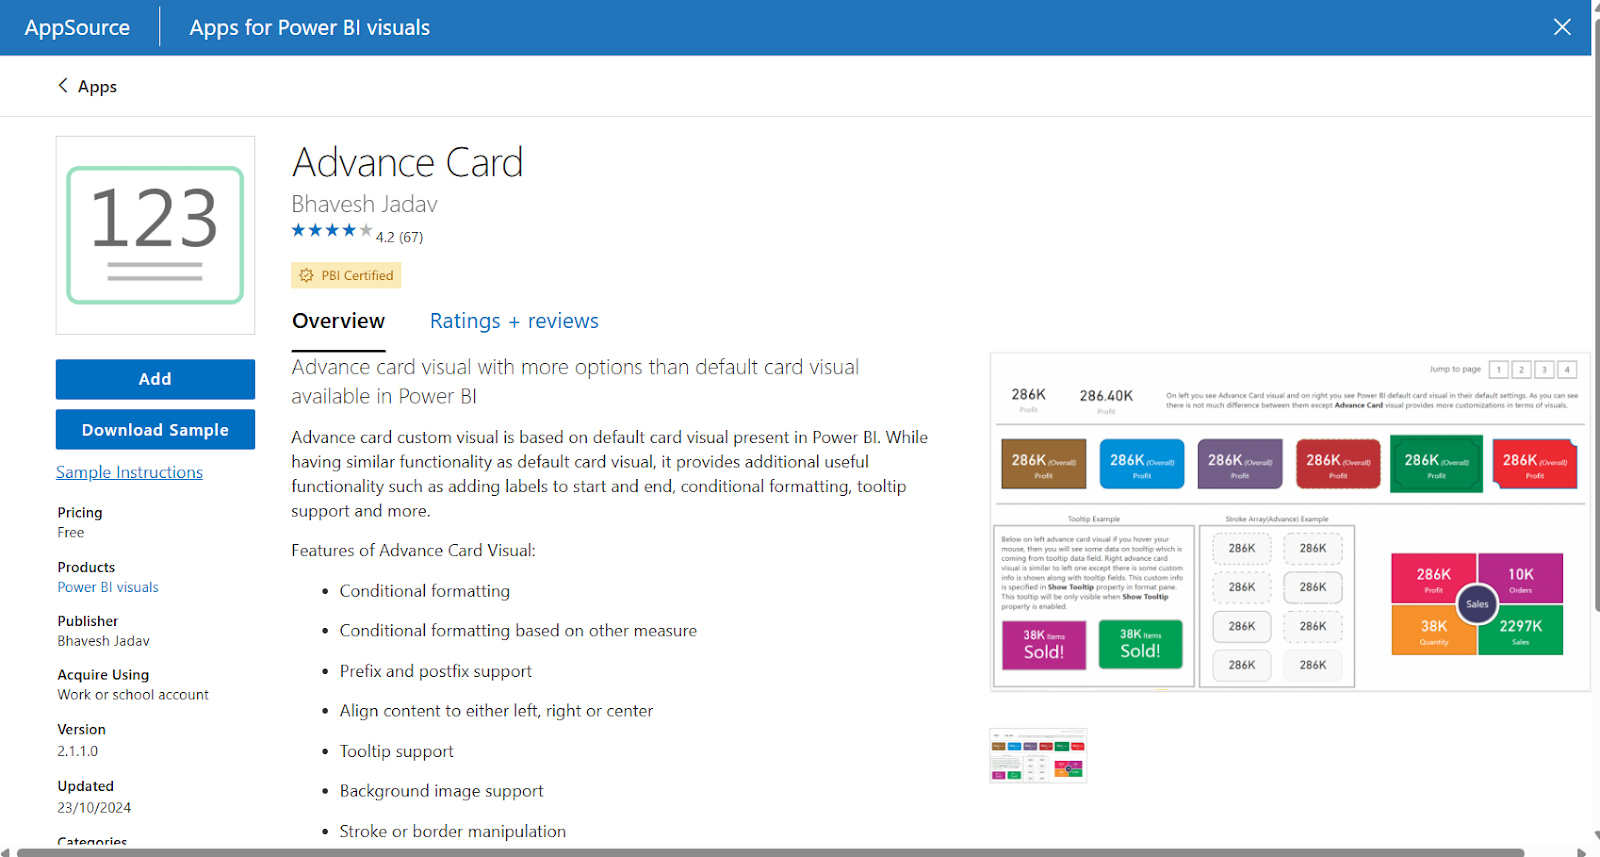Open Power BI visuals products link
The width and height of the screenshot is (1600, 857).
[108, 587]
